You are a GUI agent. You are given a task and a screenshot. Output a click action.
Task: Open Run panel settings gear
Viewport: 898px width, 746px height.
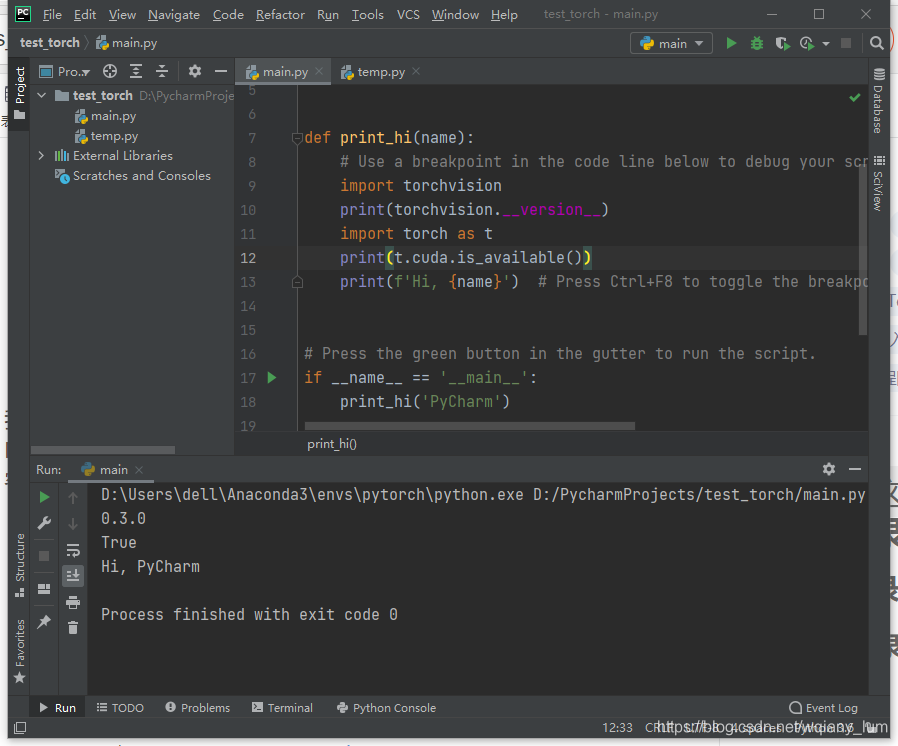click(829, 468)
